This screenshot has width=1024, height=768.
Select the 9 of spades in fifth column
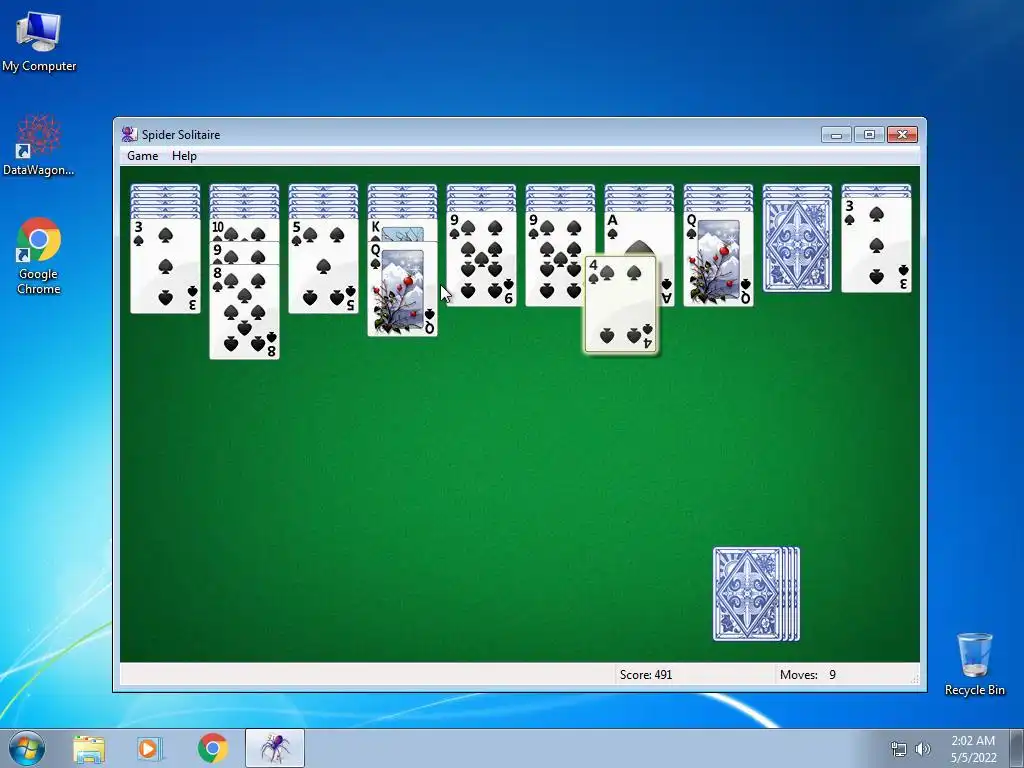[481, 259]
